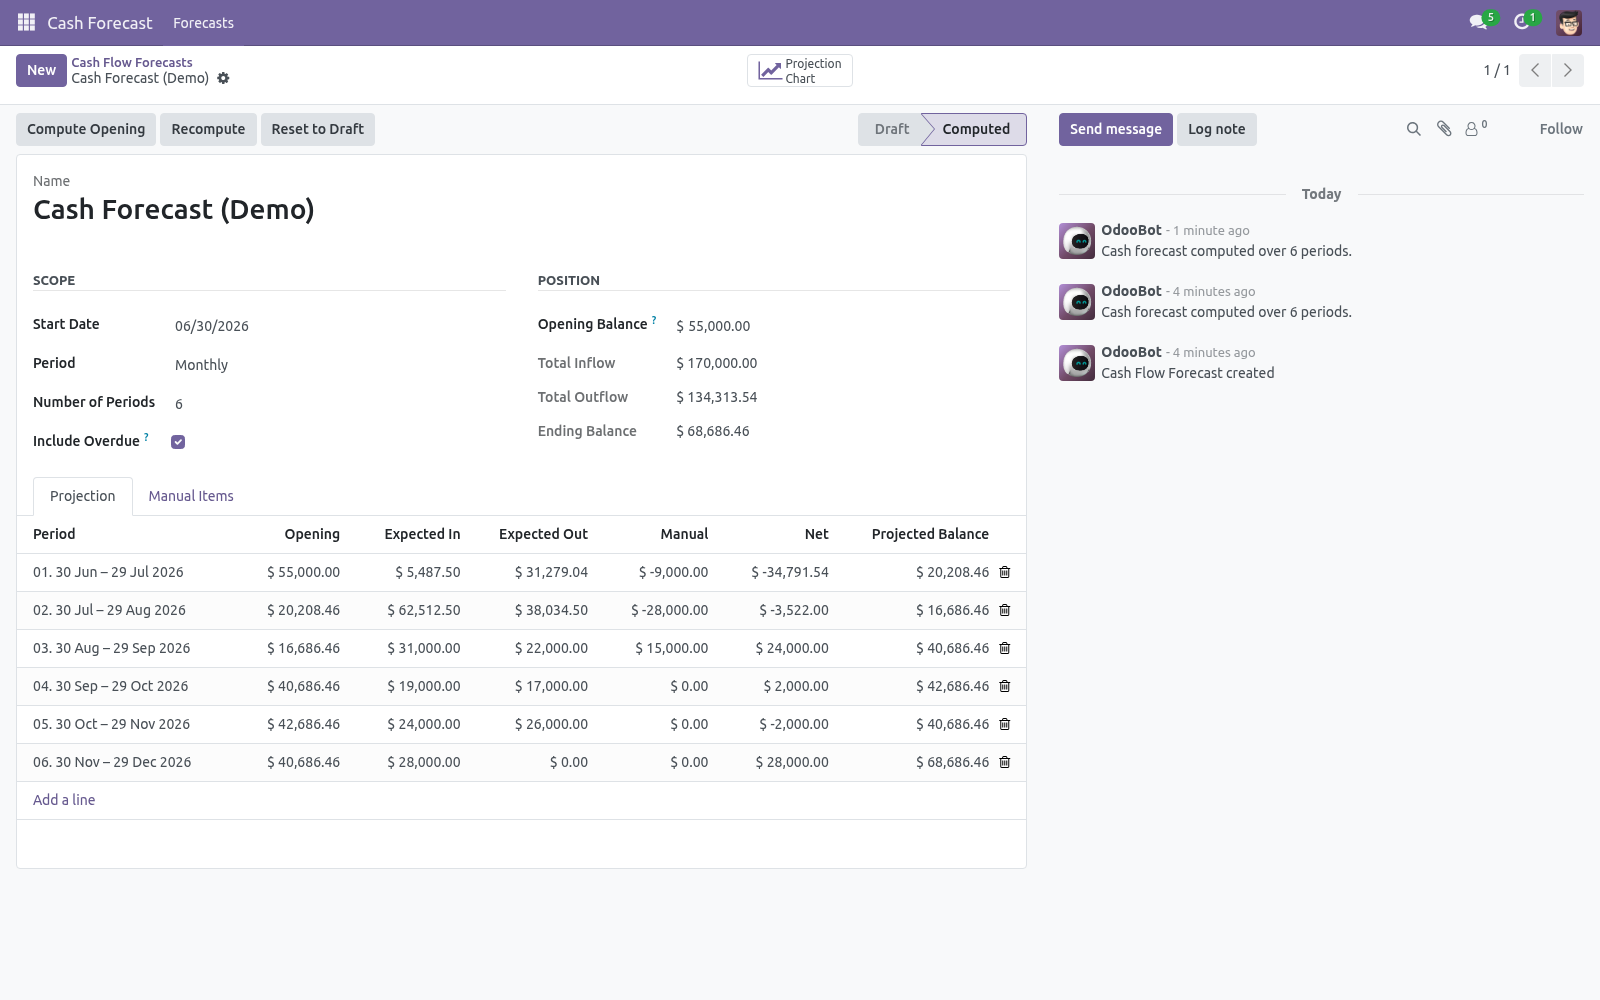Open the Start Date picker field

tap(339, 326)
